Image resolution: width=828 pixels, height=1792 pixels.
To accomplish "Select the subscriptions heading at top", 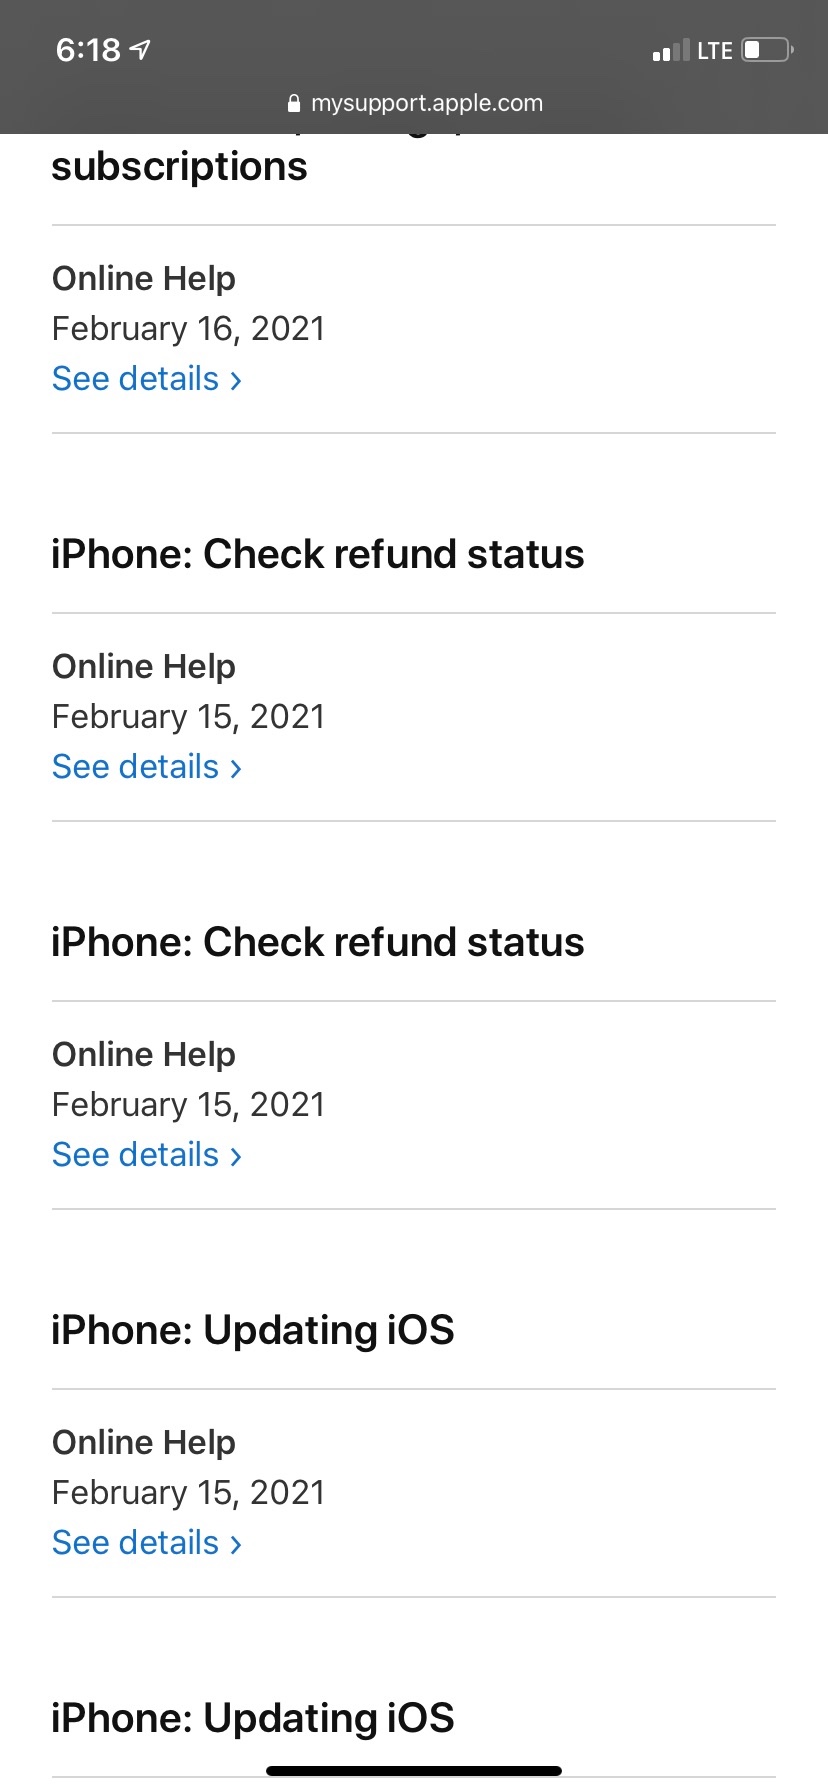I will pos(180,166).
